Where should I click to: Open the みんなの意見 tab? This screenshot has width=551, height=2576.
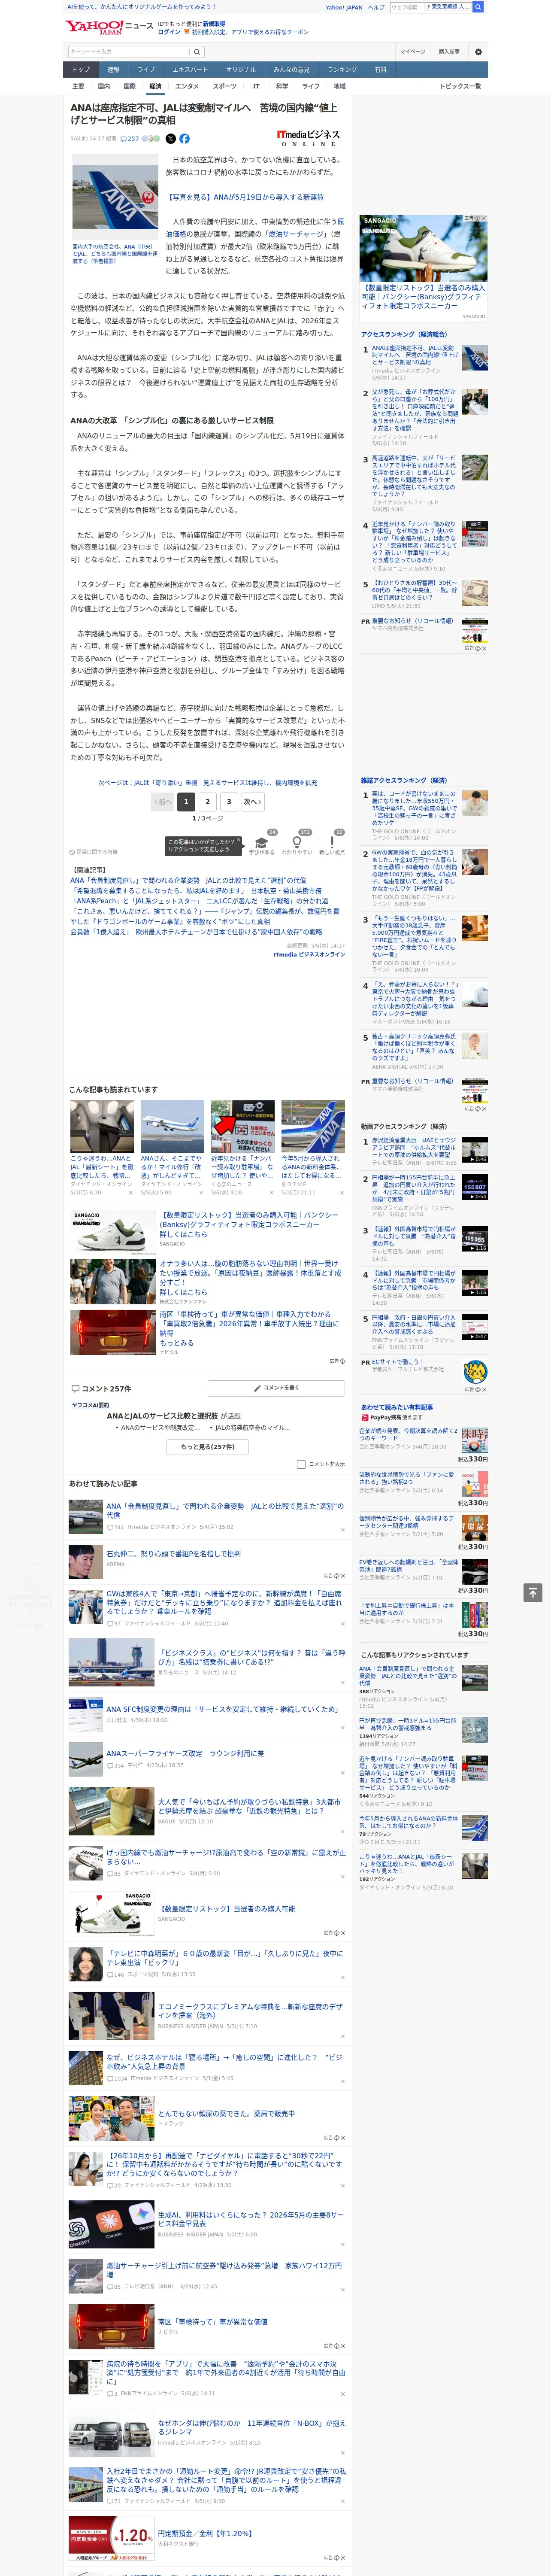[x=292, y=70]
